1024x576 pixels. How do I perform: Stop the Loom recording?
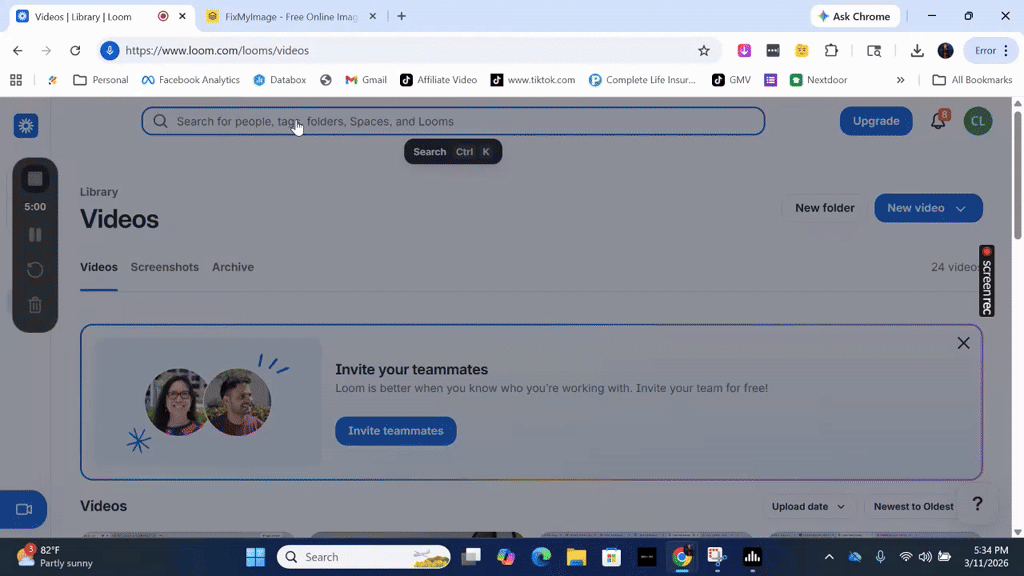tap(35, 179)
